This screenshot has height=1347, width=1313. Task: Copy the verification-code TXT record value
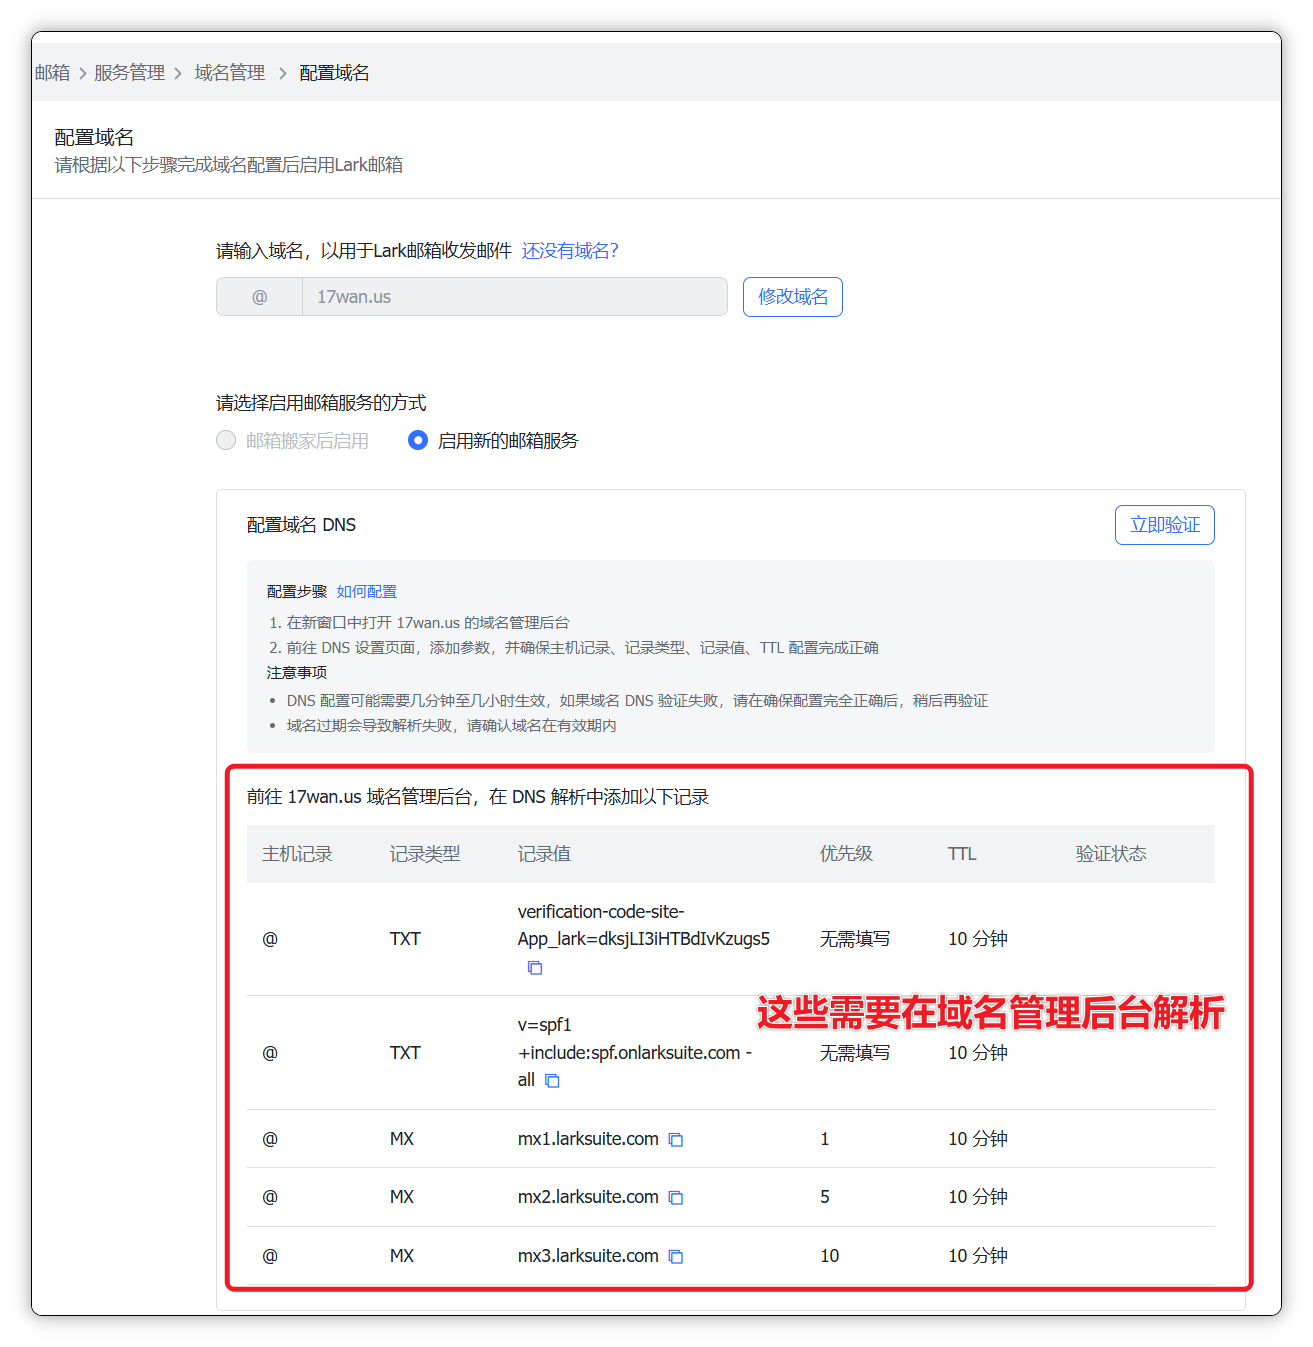click(x=535, y=967)
